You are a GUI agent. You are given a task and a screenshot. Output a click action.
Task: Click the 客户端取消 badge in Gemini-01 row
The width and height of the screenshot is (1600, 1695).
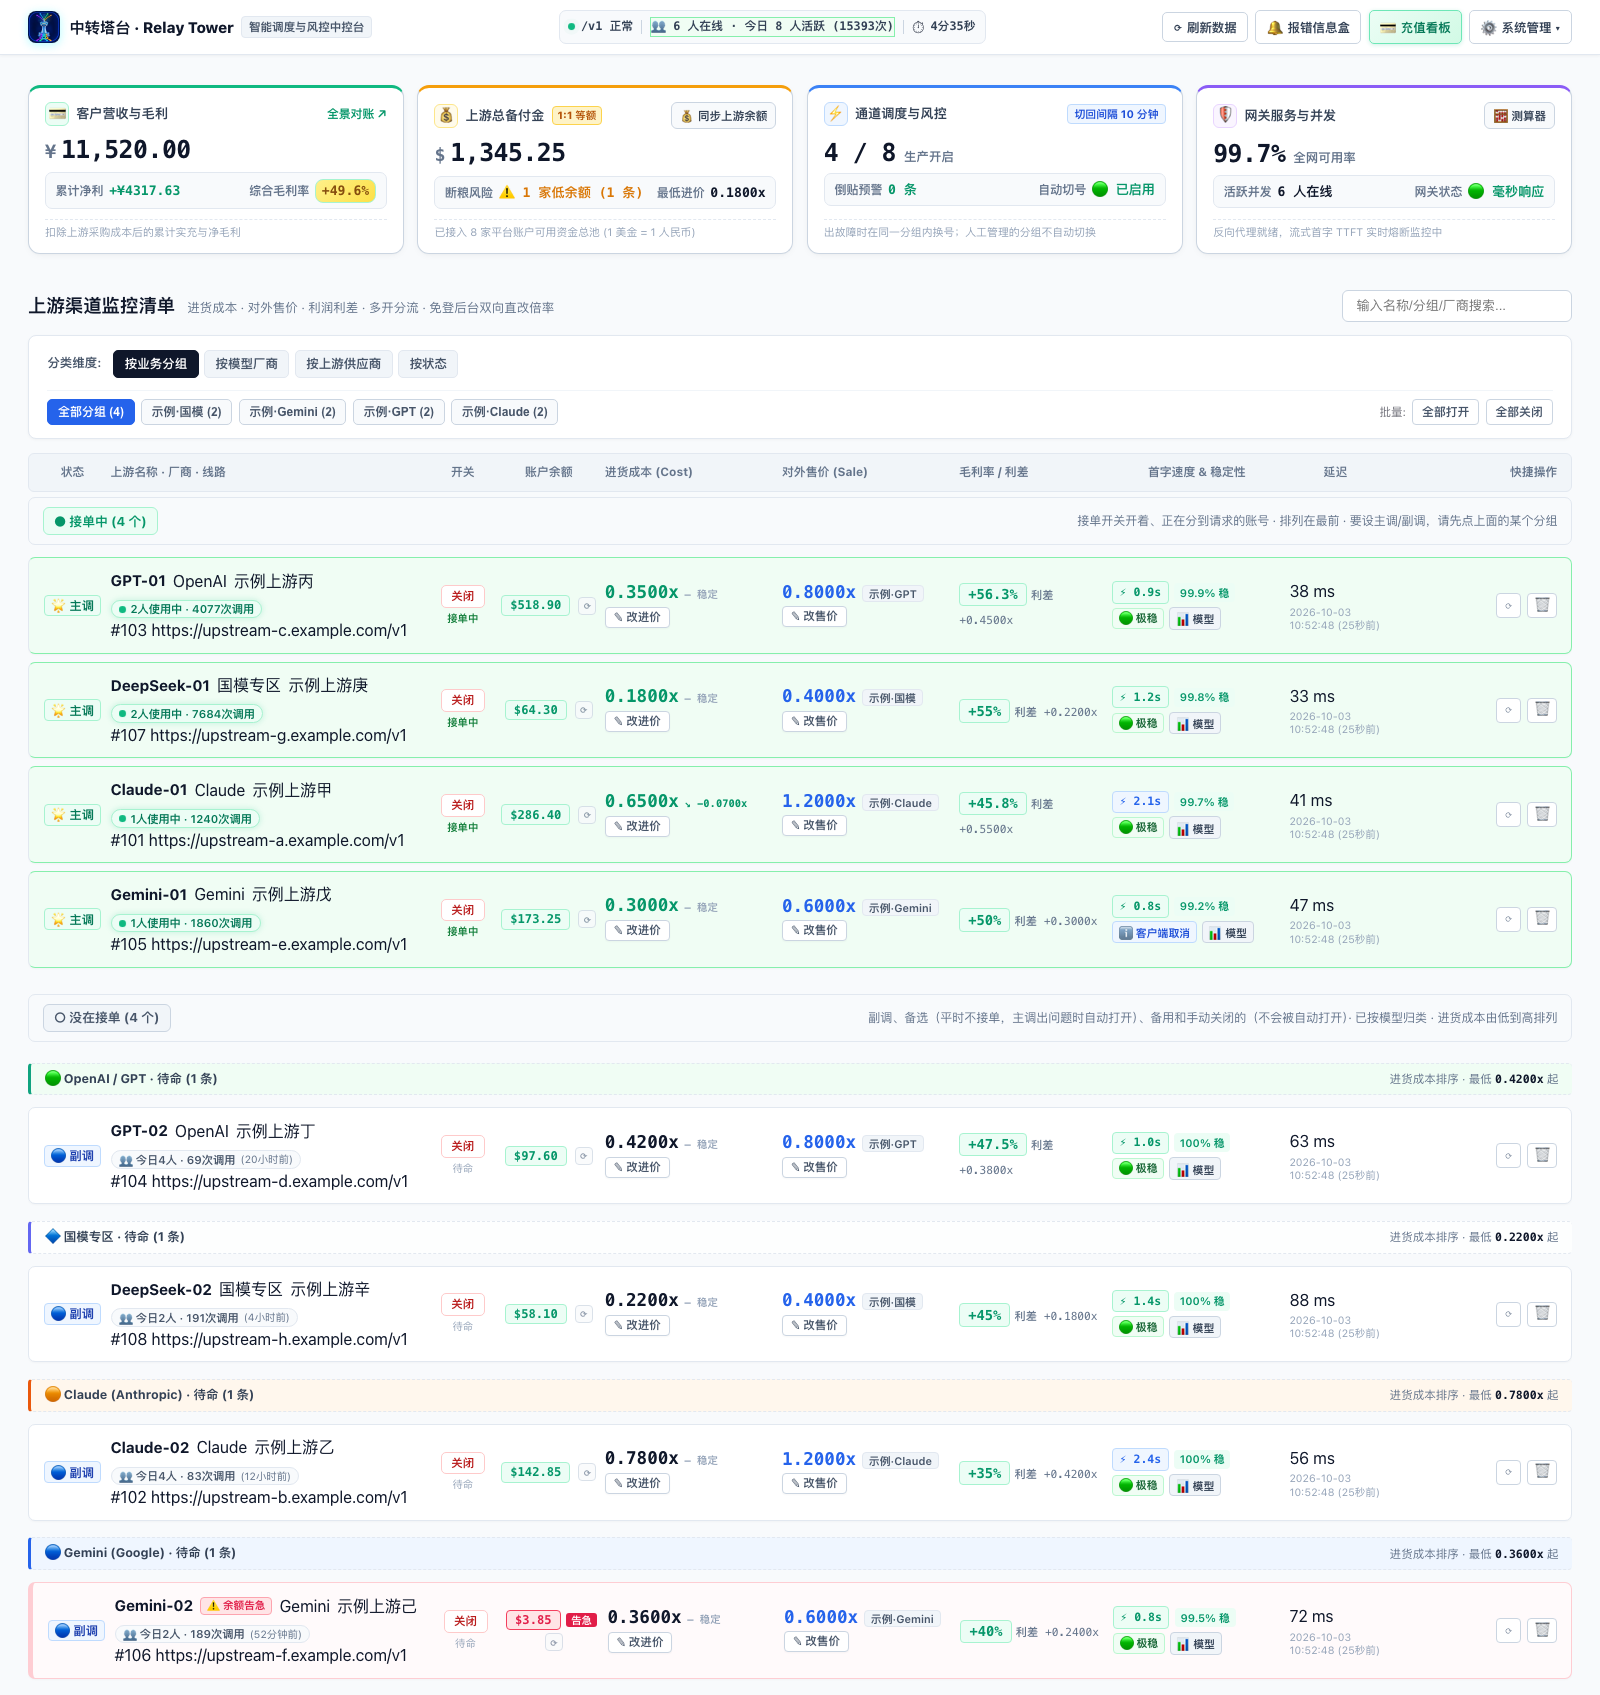coord(1154,933)
